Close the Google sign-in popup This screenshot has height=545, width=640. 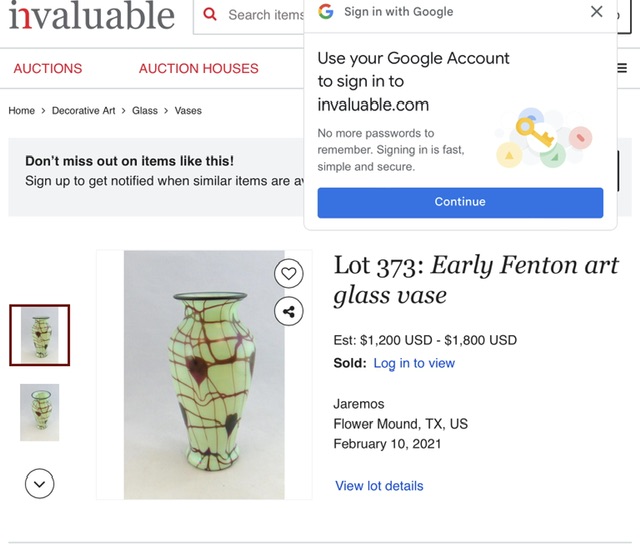597,12
